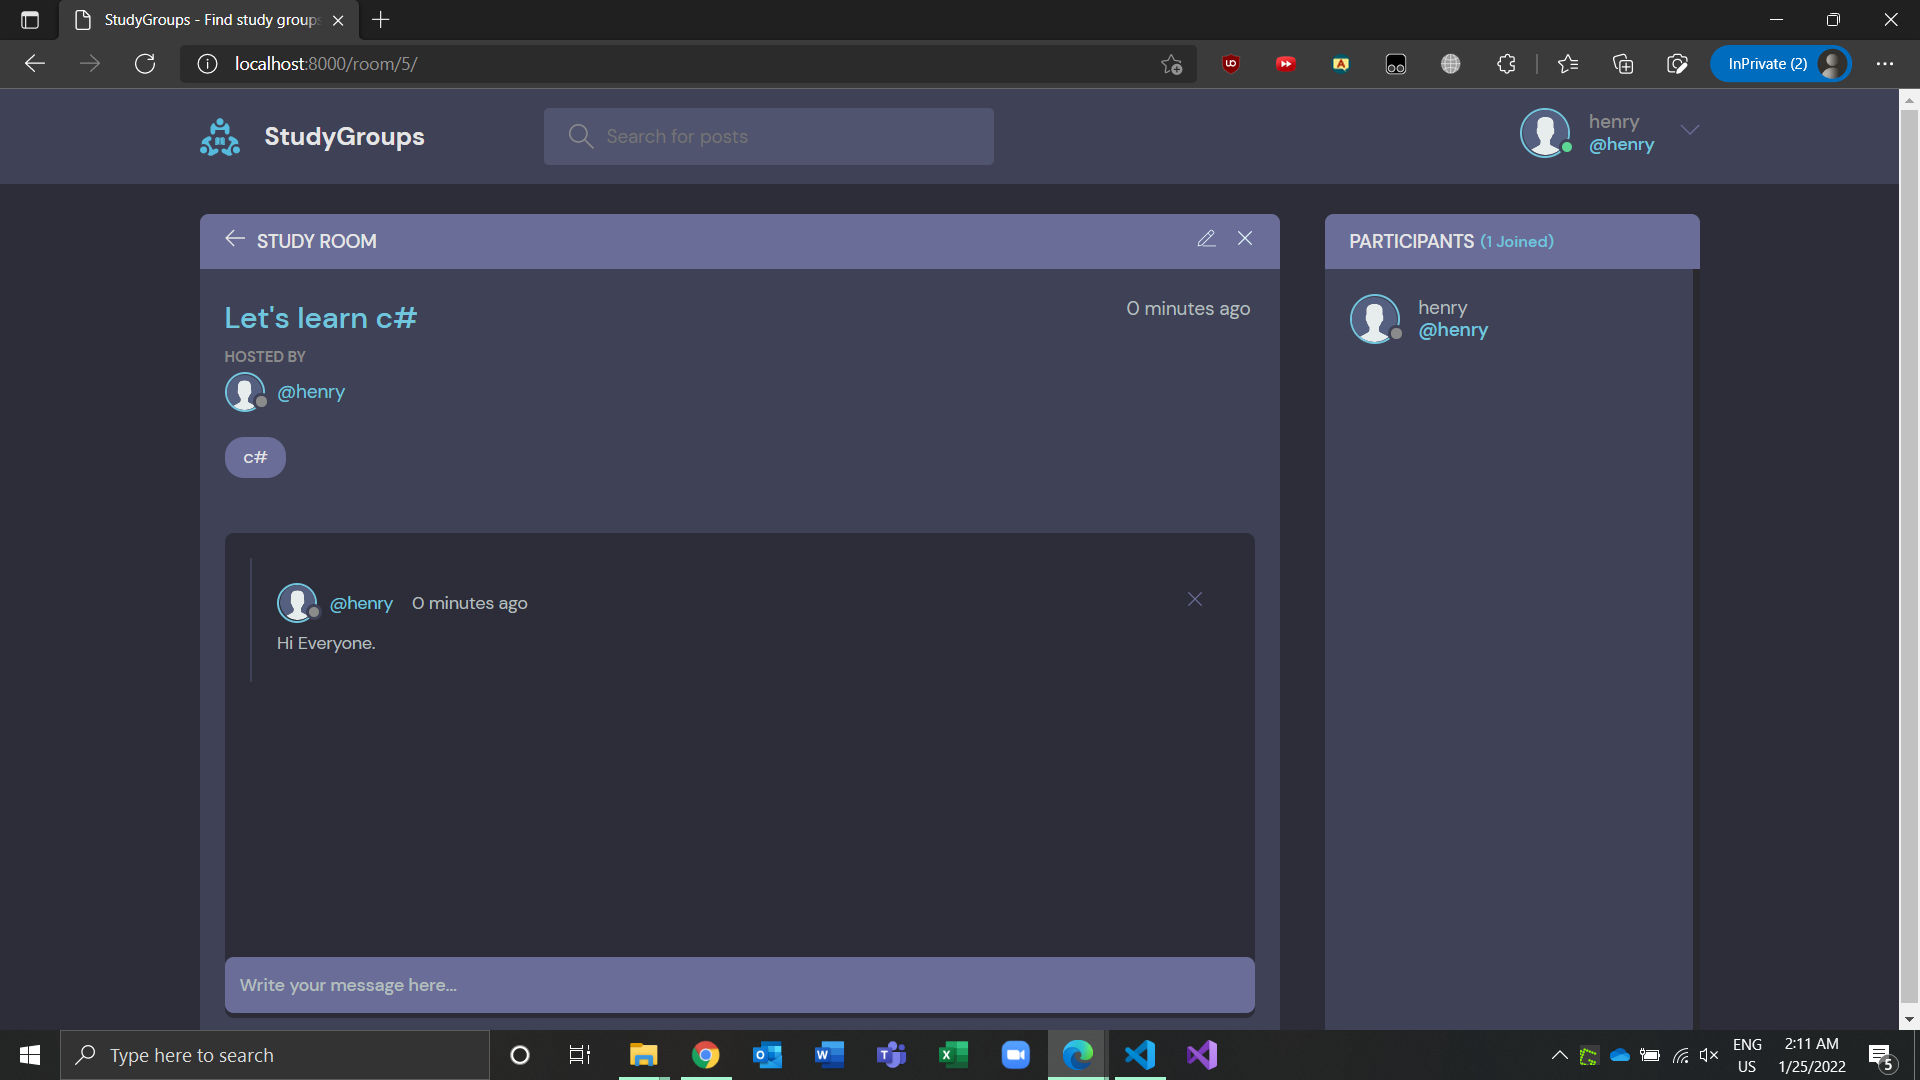
Task: Select the c# topic tag
Action: pos(255,457)
